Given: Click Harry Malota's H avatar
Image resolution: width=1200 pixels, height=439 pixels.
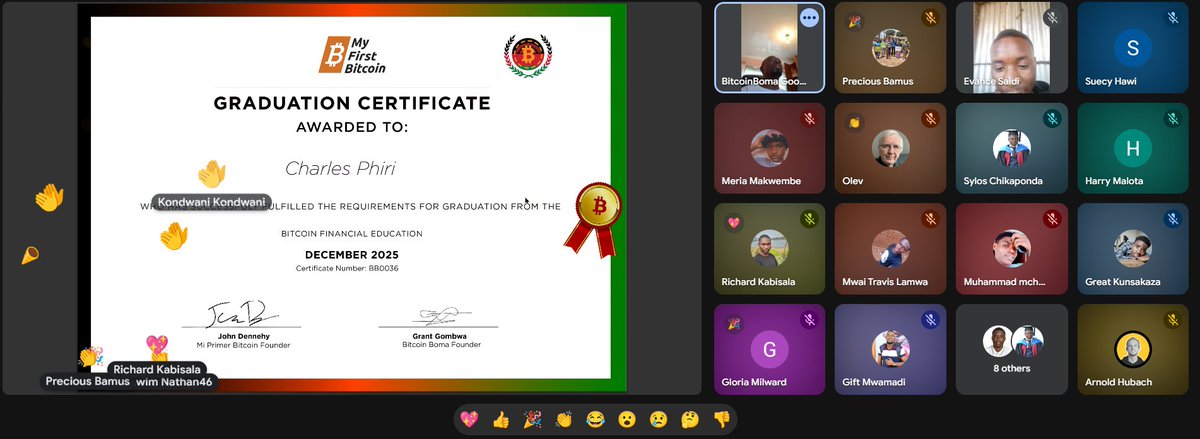Looking at the screenshot, I should click(x=1132, y=148).
